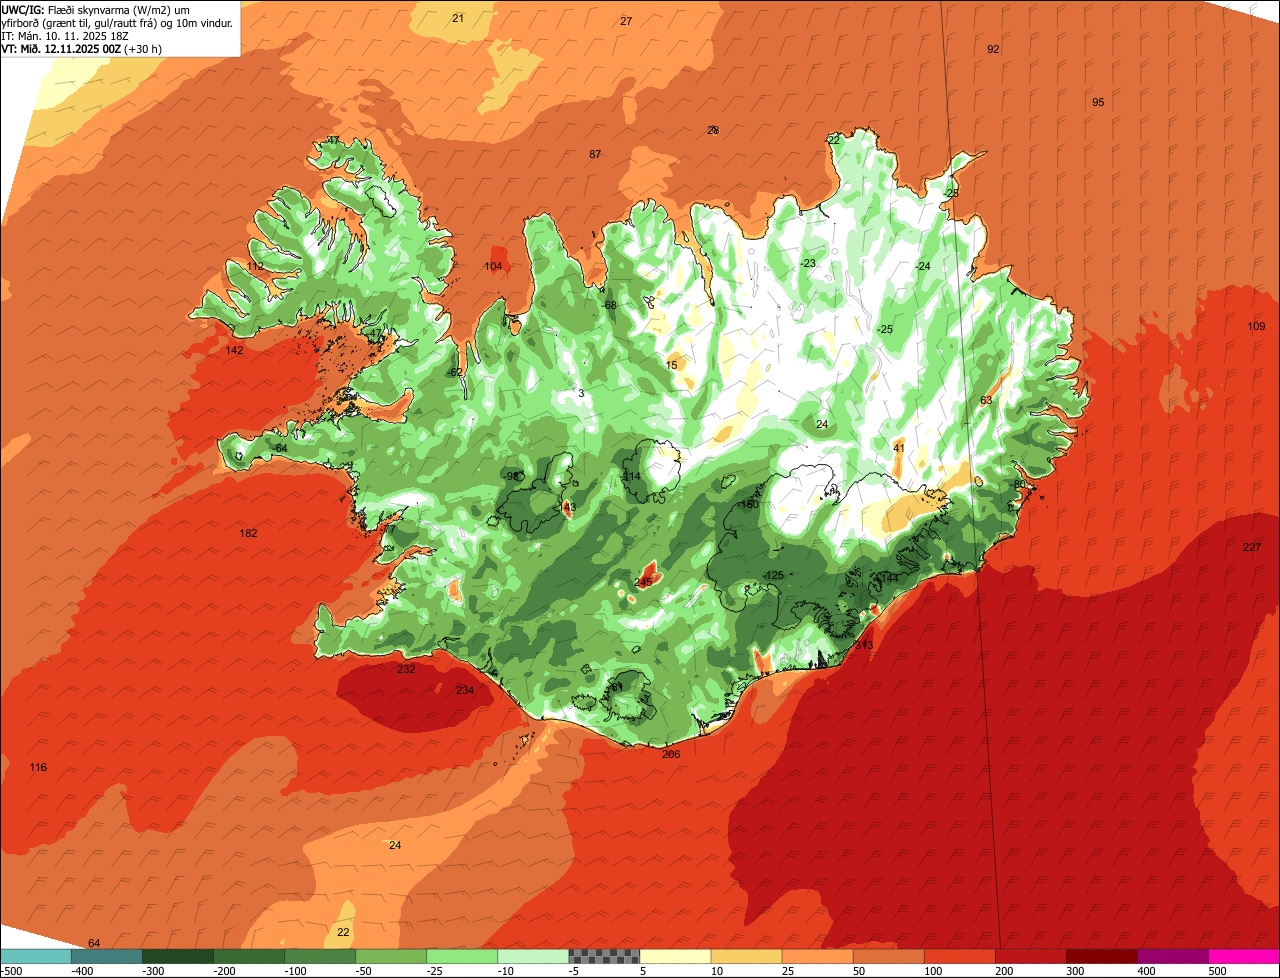
Task: Click the flux value 227 over the eastern sea
Action: coord(1252,547)
